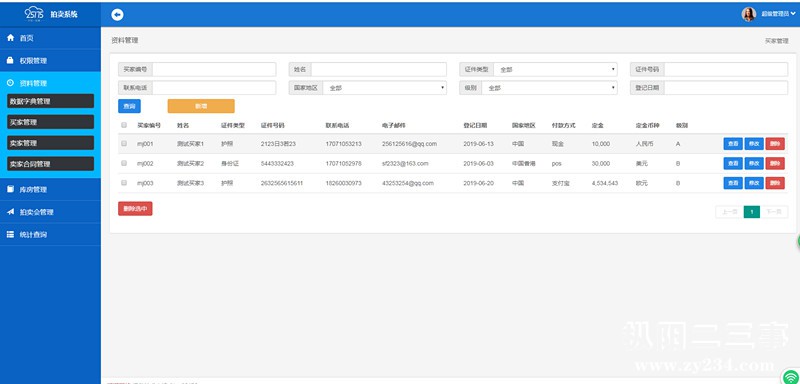
Task: Click 删除 button for mj003 row
Action: (x=775, y=183)
